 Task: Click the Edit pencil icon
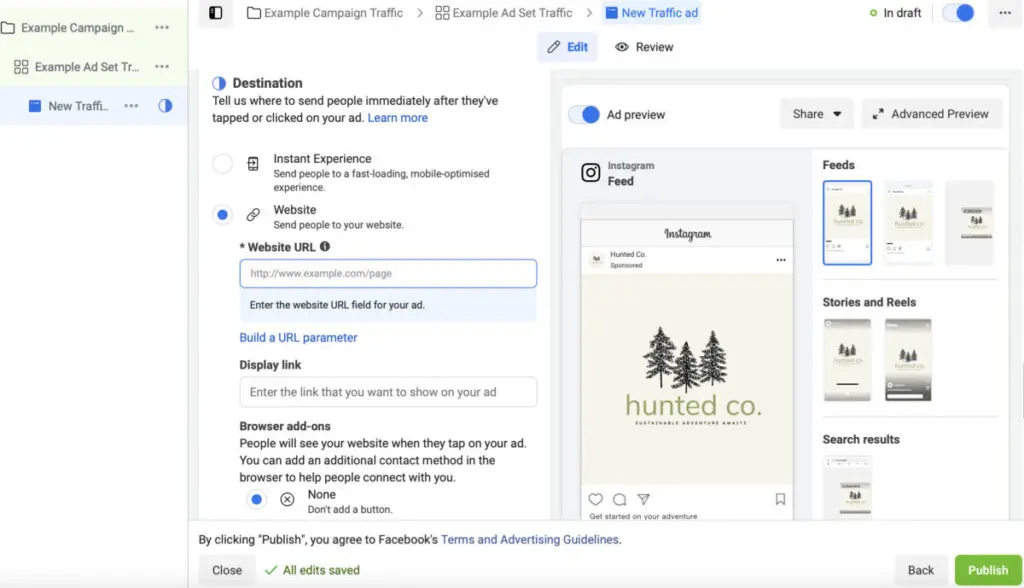click(552, 46)
